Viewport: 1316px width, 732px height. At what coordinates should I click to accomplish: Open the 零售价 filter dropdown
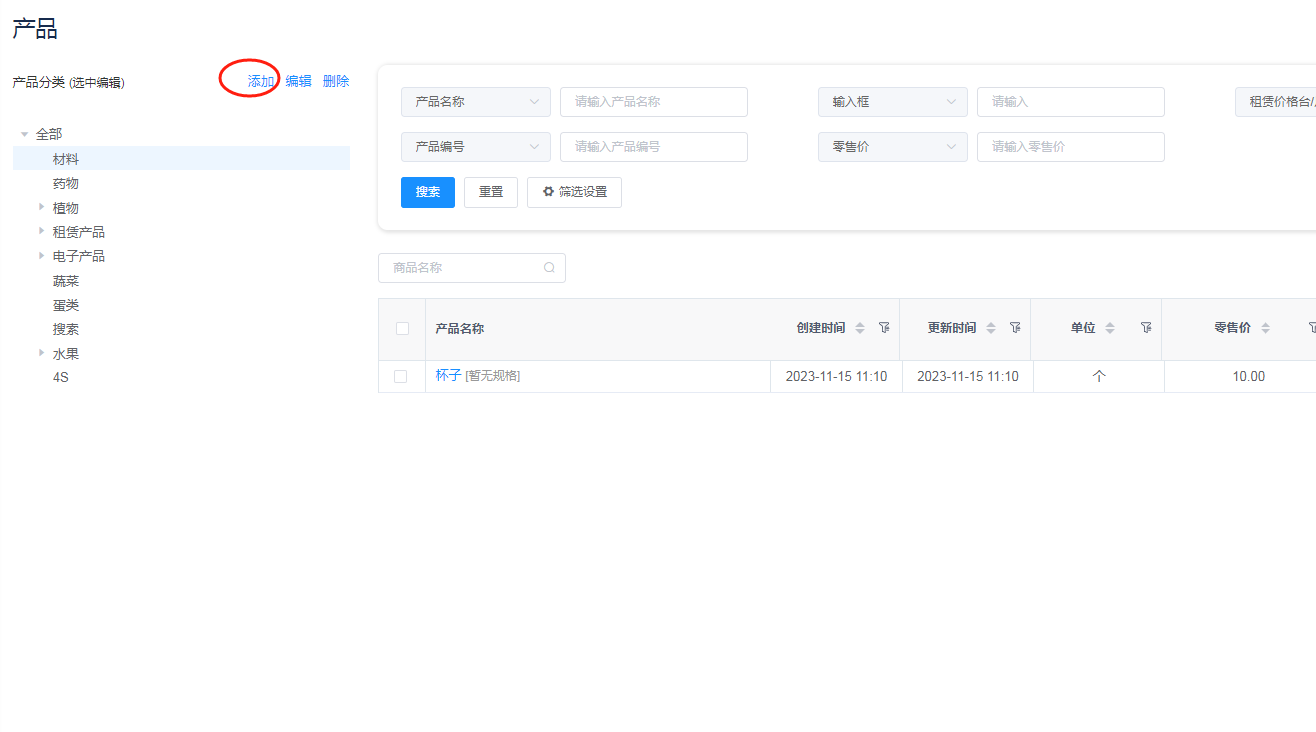point(892,147)
